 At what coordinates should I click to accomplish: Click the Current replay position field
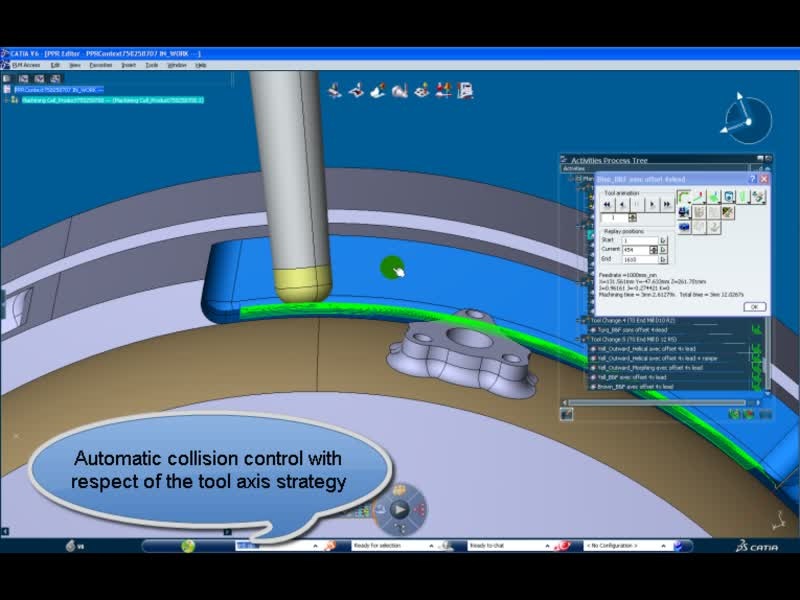tap(635, 250)
